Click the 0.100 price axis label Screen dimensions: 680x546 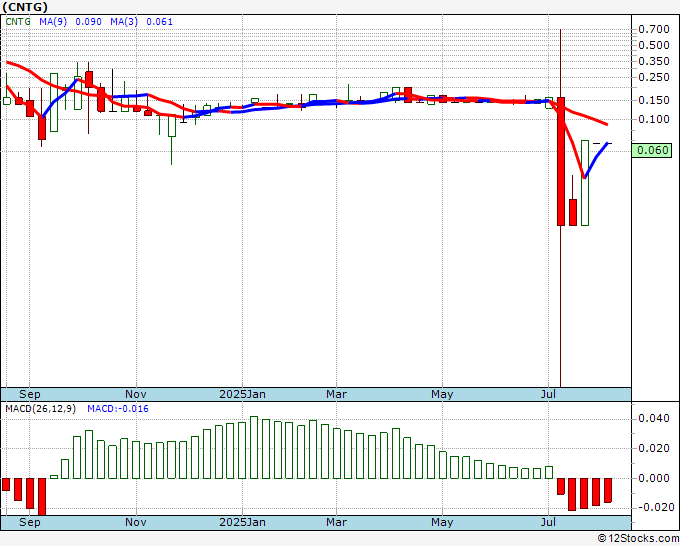[x=654, y=119]
